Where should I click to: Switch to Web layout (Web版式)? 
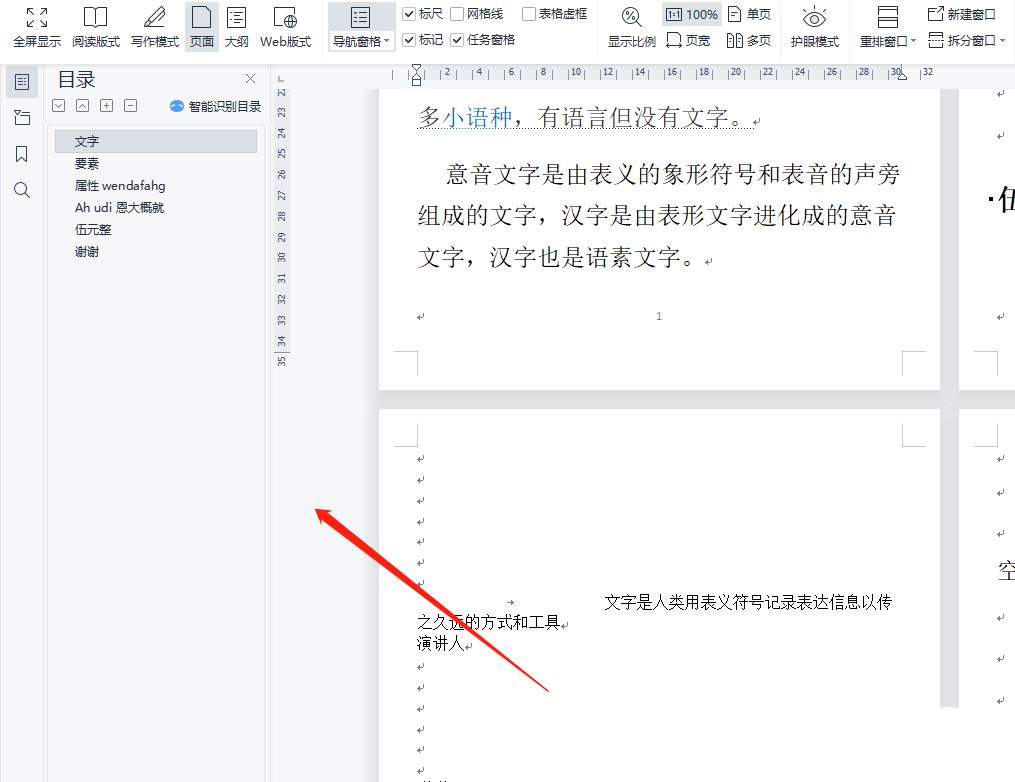[285, 27]
